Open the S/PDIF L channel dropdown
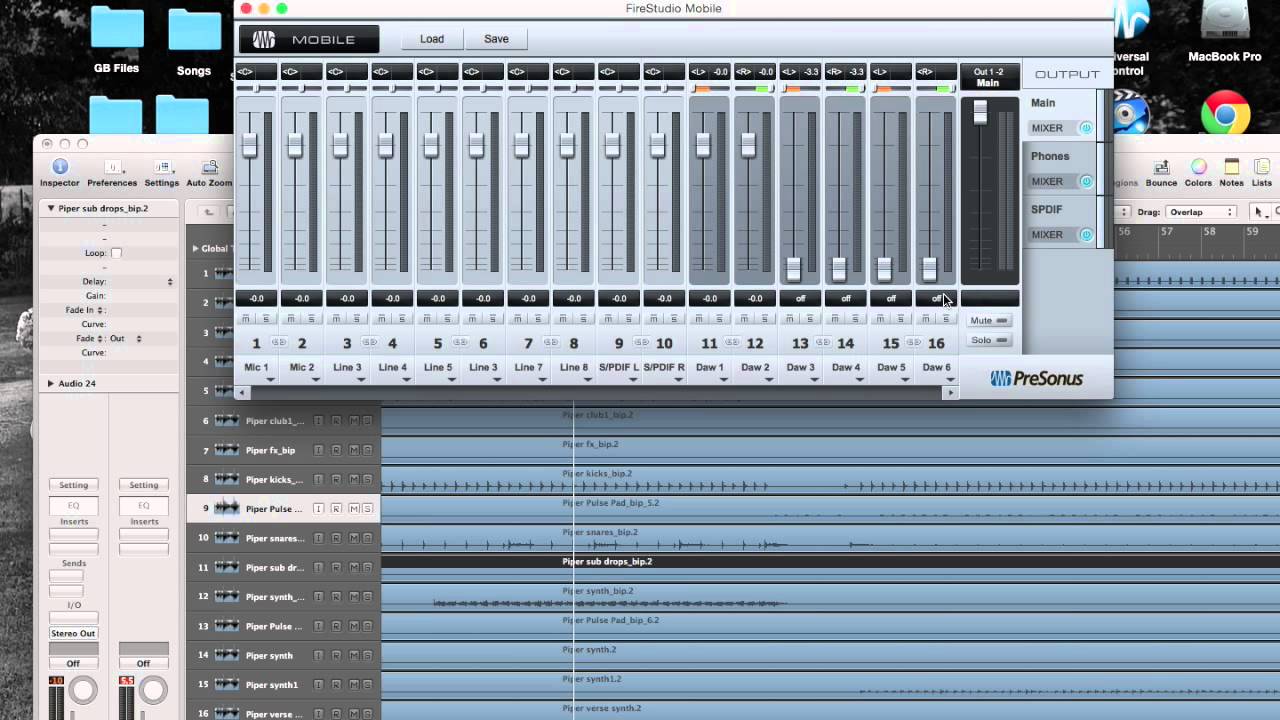The image size is (1280, 720). 633,379
